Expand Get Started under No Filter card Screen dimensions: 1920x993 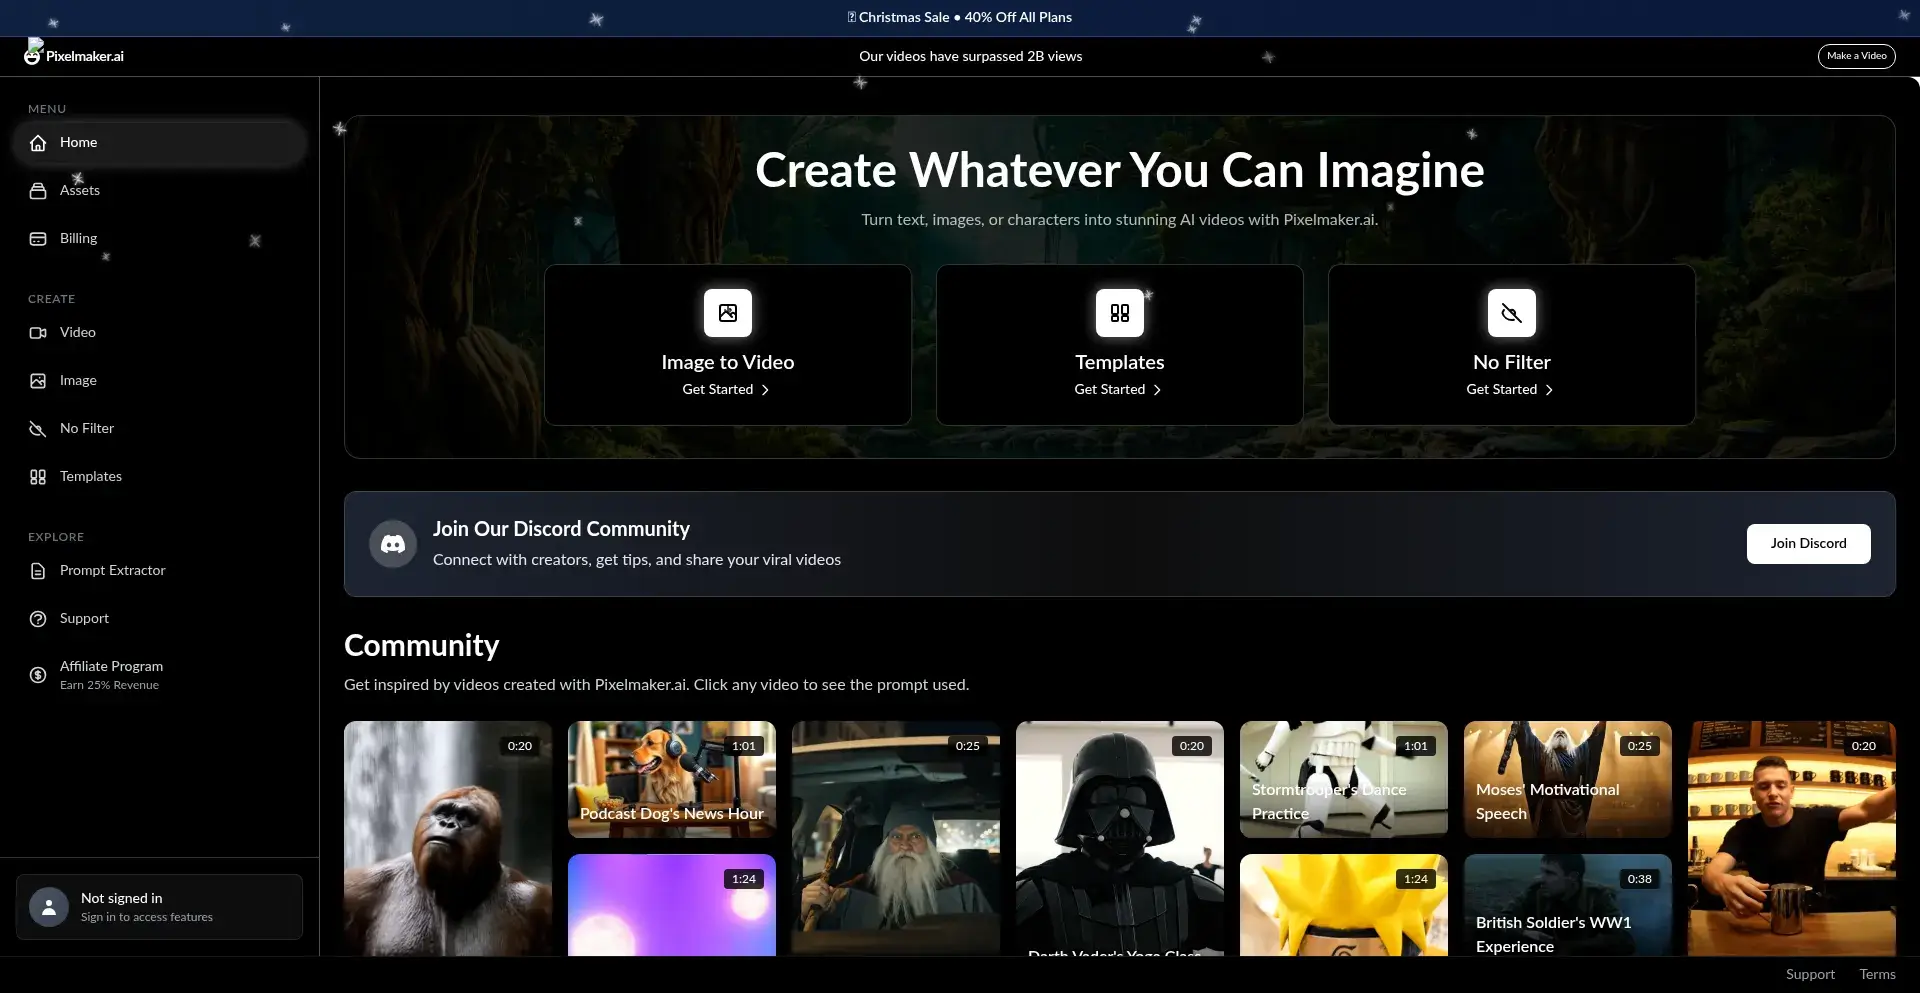pyautogui.click(x=1510, y=389)
